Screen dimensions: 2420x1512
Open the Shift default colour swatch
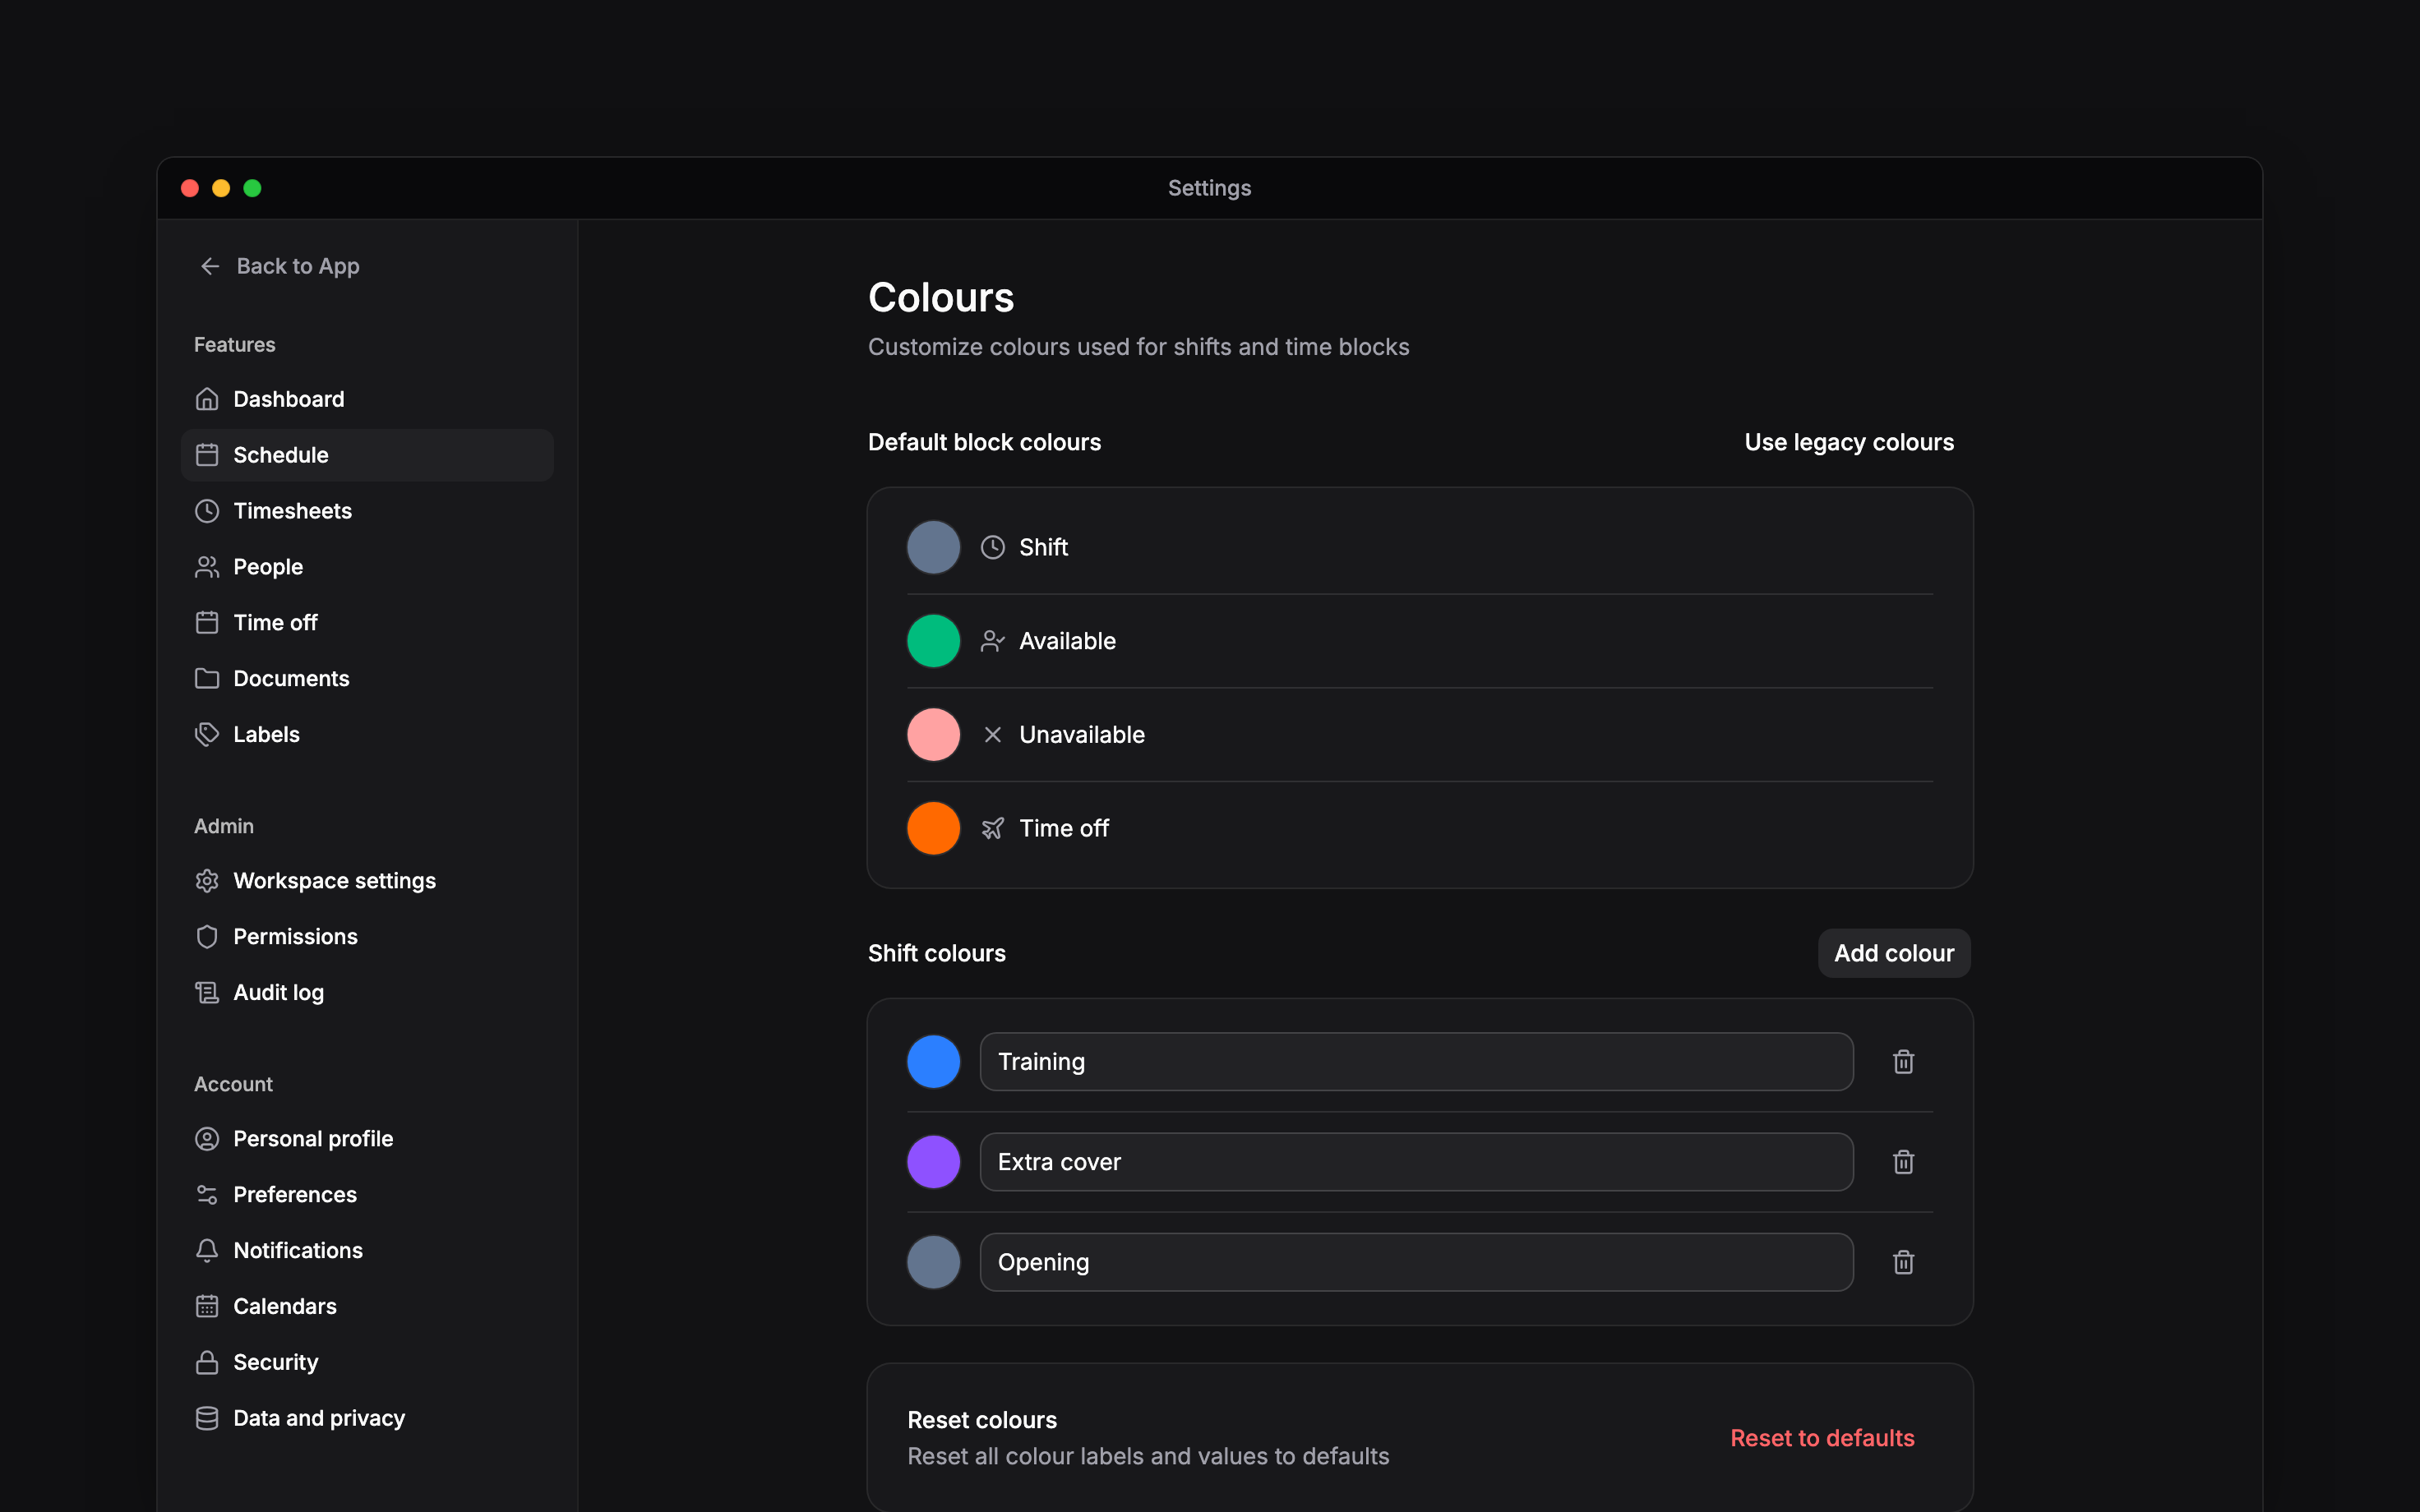tap(933, 547)
